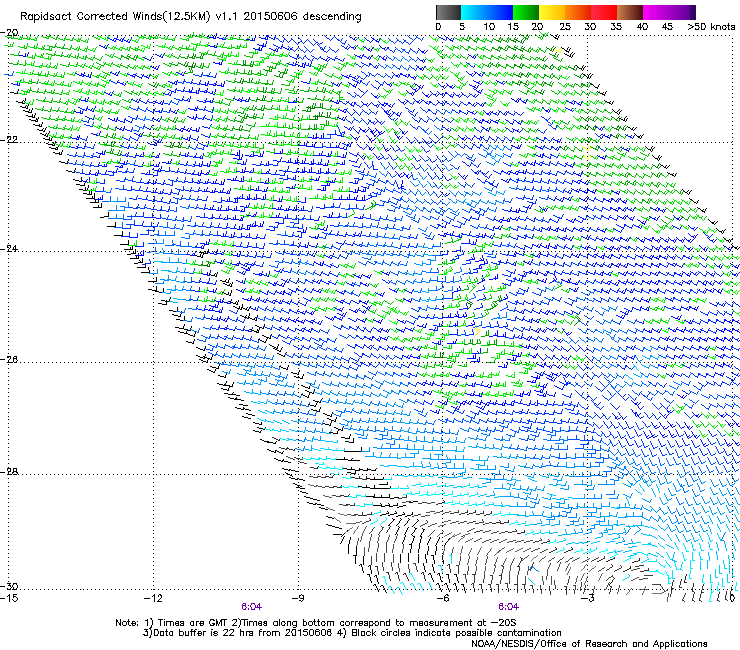Pick the green 15-20 knots legend swatch
This screenshot has height=650, width=740.
pyautogui.click(x=526, y=12)
